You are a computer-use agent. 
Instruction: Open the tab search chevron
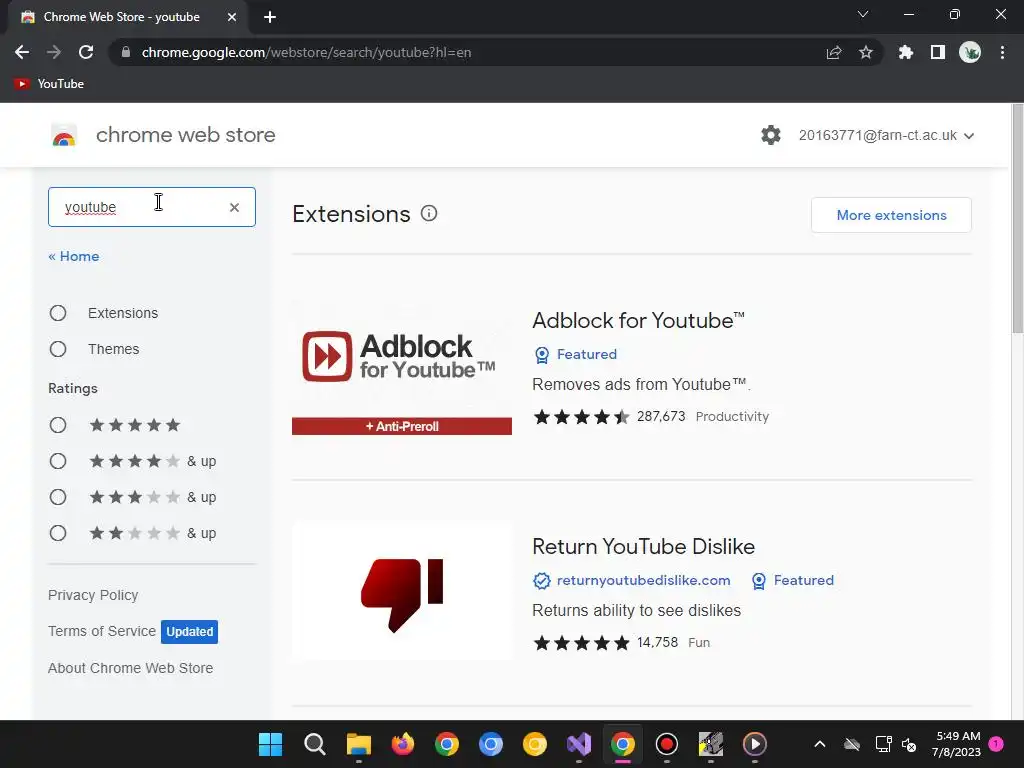coord(863,14)
